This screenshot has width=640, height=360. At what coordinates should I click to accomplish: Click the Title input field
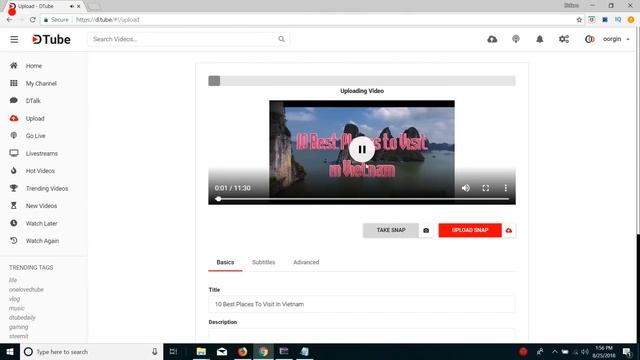point(362,304)
